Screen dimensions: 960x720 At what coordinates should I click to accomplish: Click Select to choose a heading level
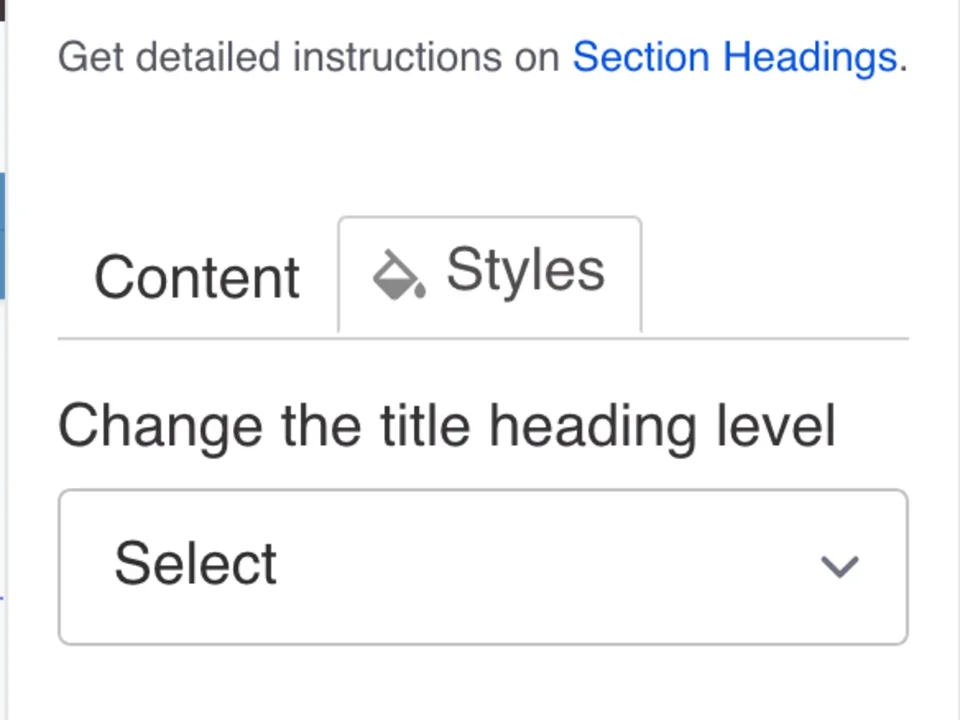pos(195,562)
